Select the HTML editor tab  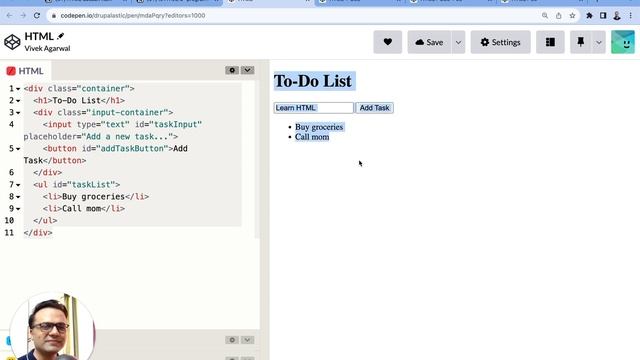pos(25,71)
